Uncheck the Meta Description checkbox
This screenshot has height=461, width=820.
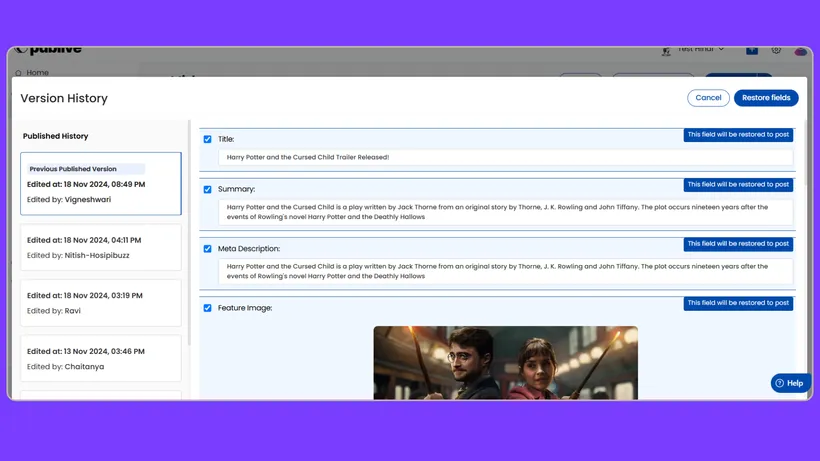(208, 249)
